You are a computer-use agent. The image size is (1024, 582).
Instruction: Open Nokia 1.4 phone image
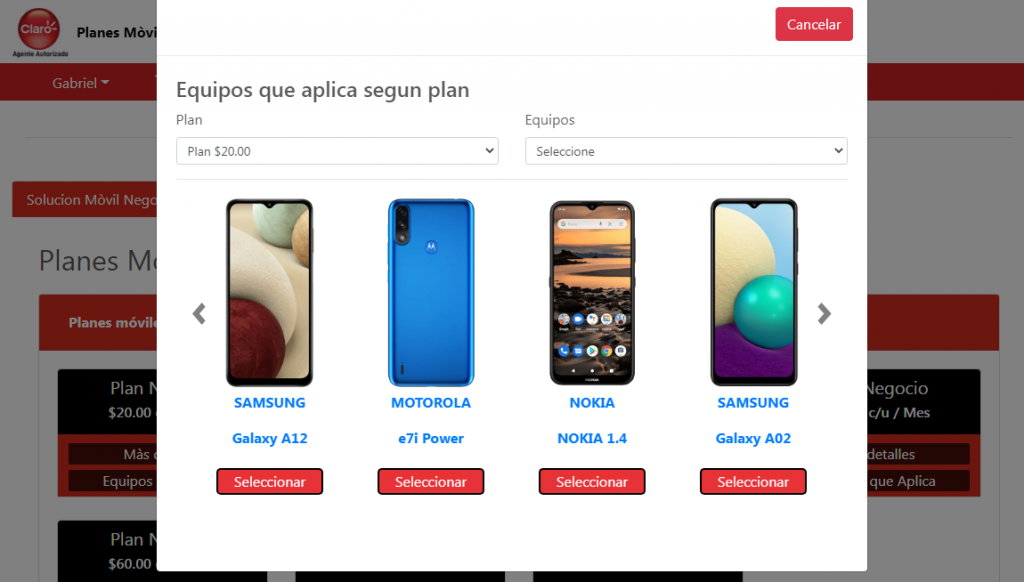(x=592, y=293)
